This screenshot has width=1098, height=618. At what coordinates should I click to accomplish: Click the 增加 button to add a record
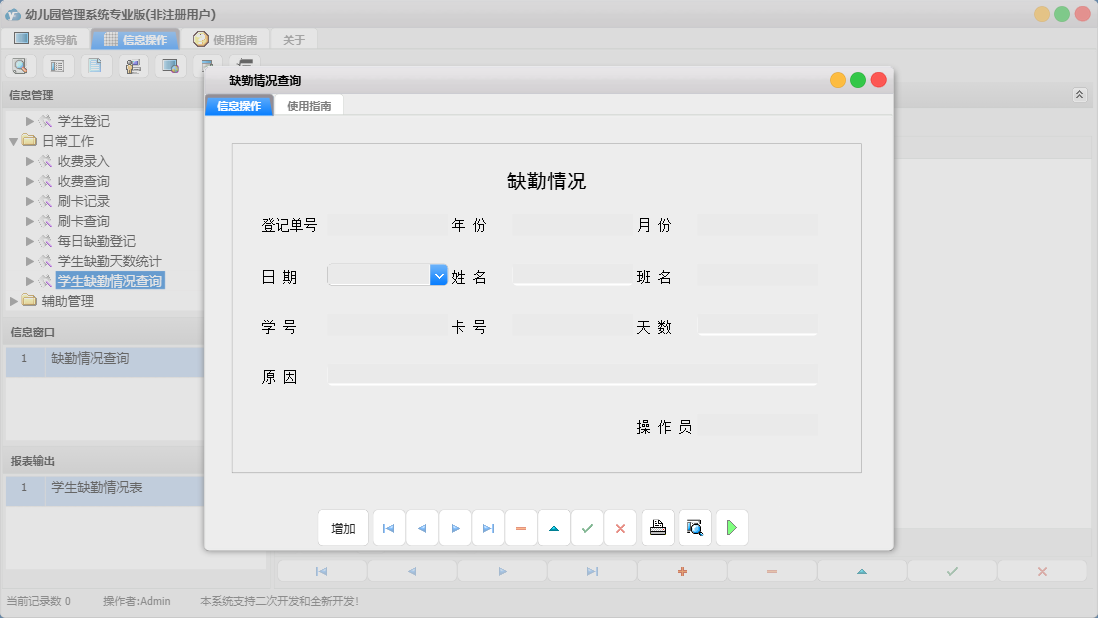tap(342, 527)
